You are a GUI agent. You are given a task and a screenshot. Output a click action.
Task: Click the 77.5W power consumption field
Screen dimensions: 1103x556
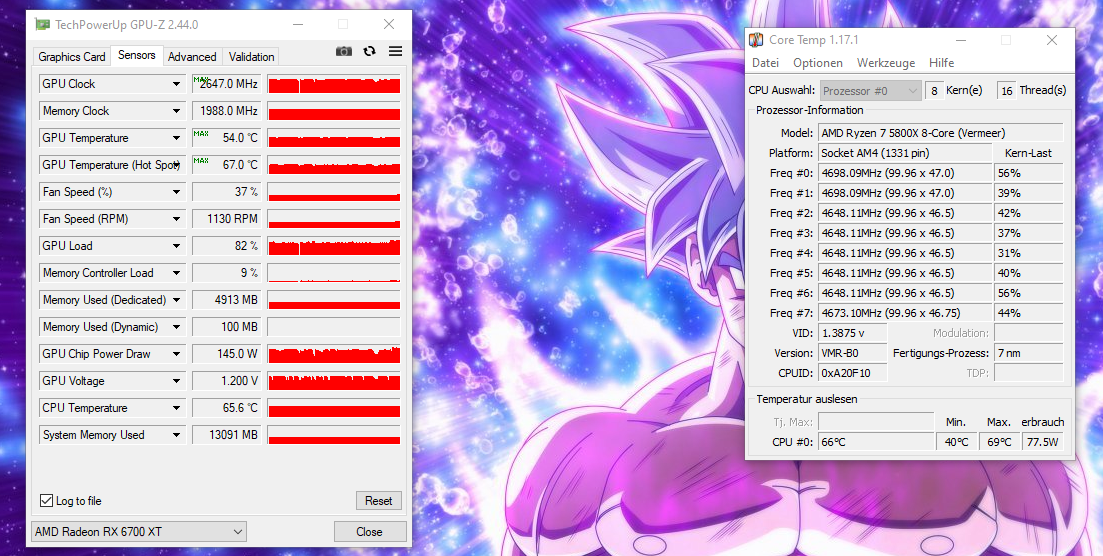[1042, 442]
